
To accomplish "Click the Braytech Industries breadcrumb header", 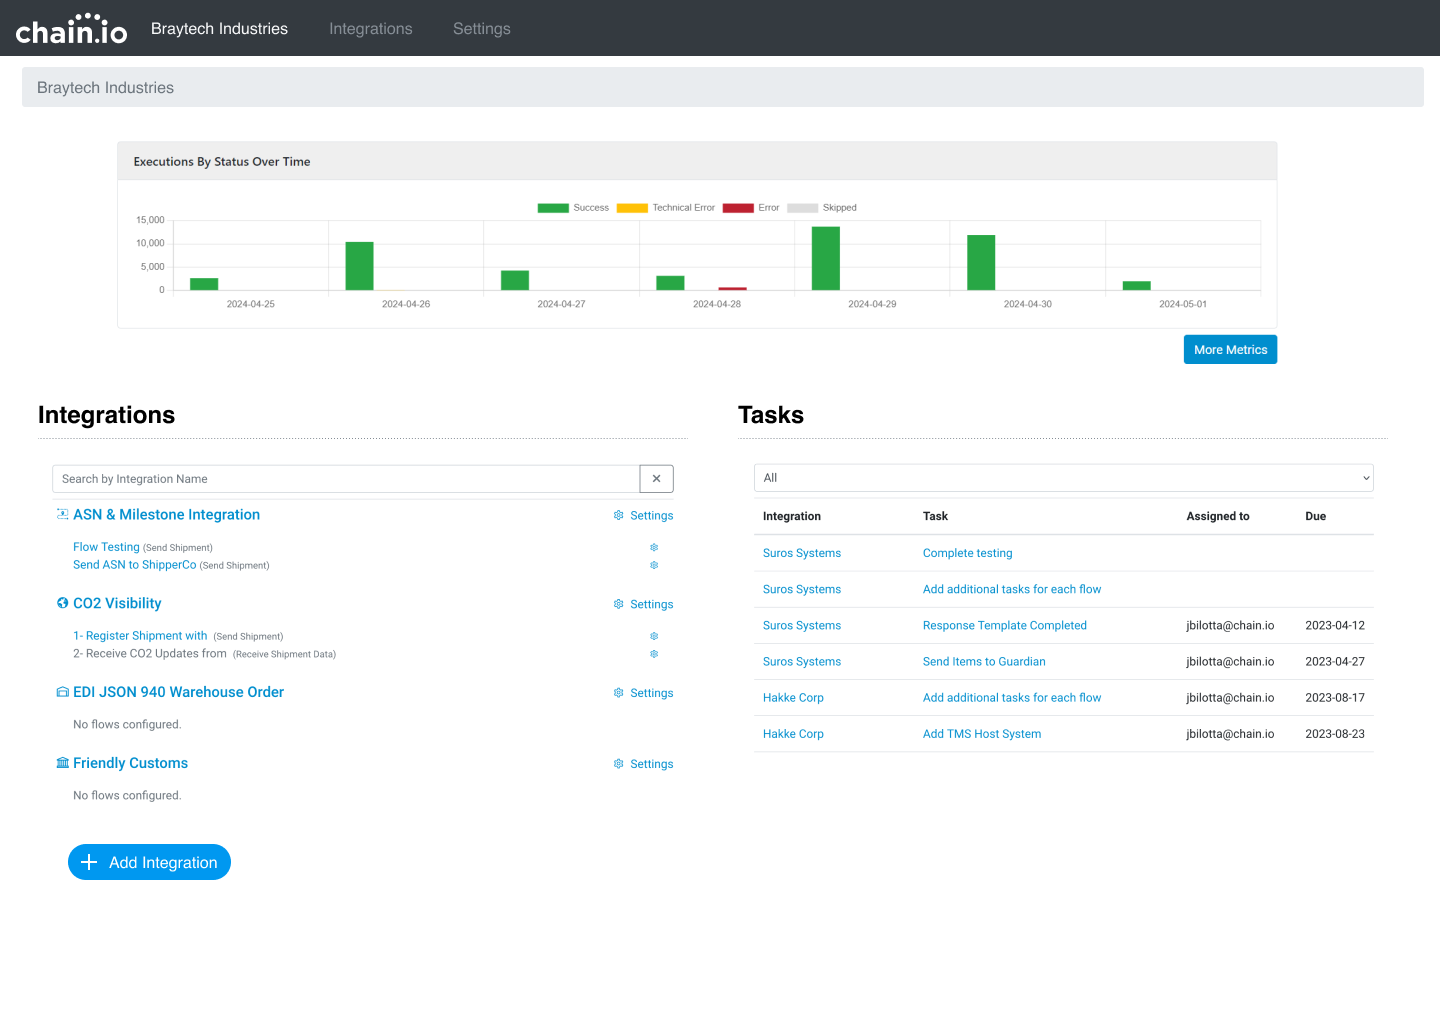I will pyautogui.click(x=105, y=88).
